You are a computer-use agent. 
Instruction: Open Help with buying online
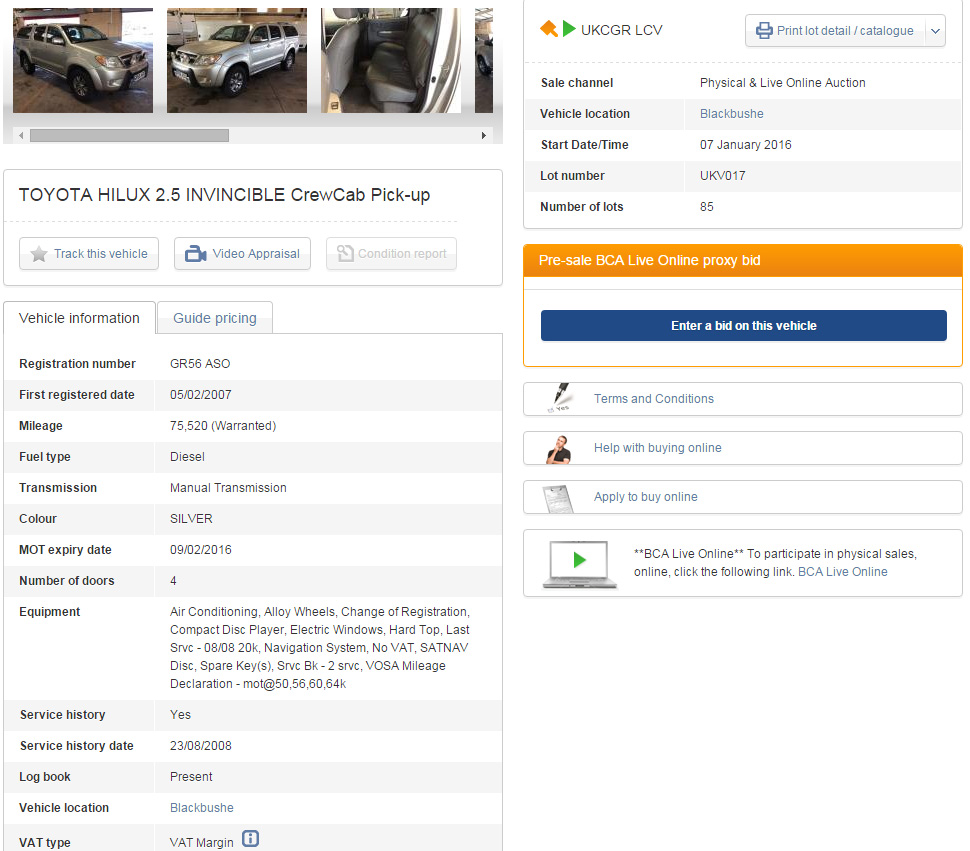click(x=658, y=448)
